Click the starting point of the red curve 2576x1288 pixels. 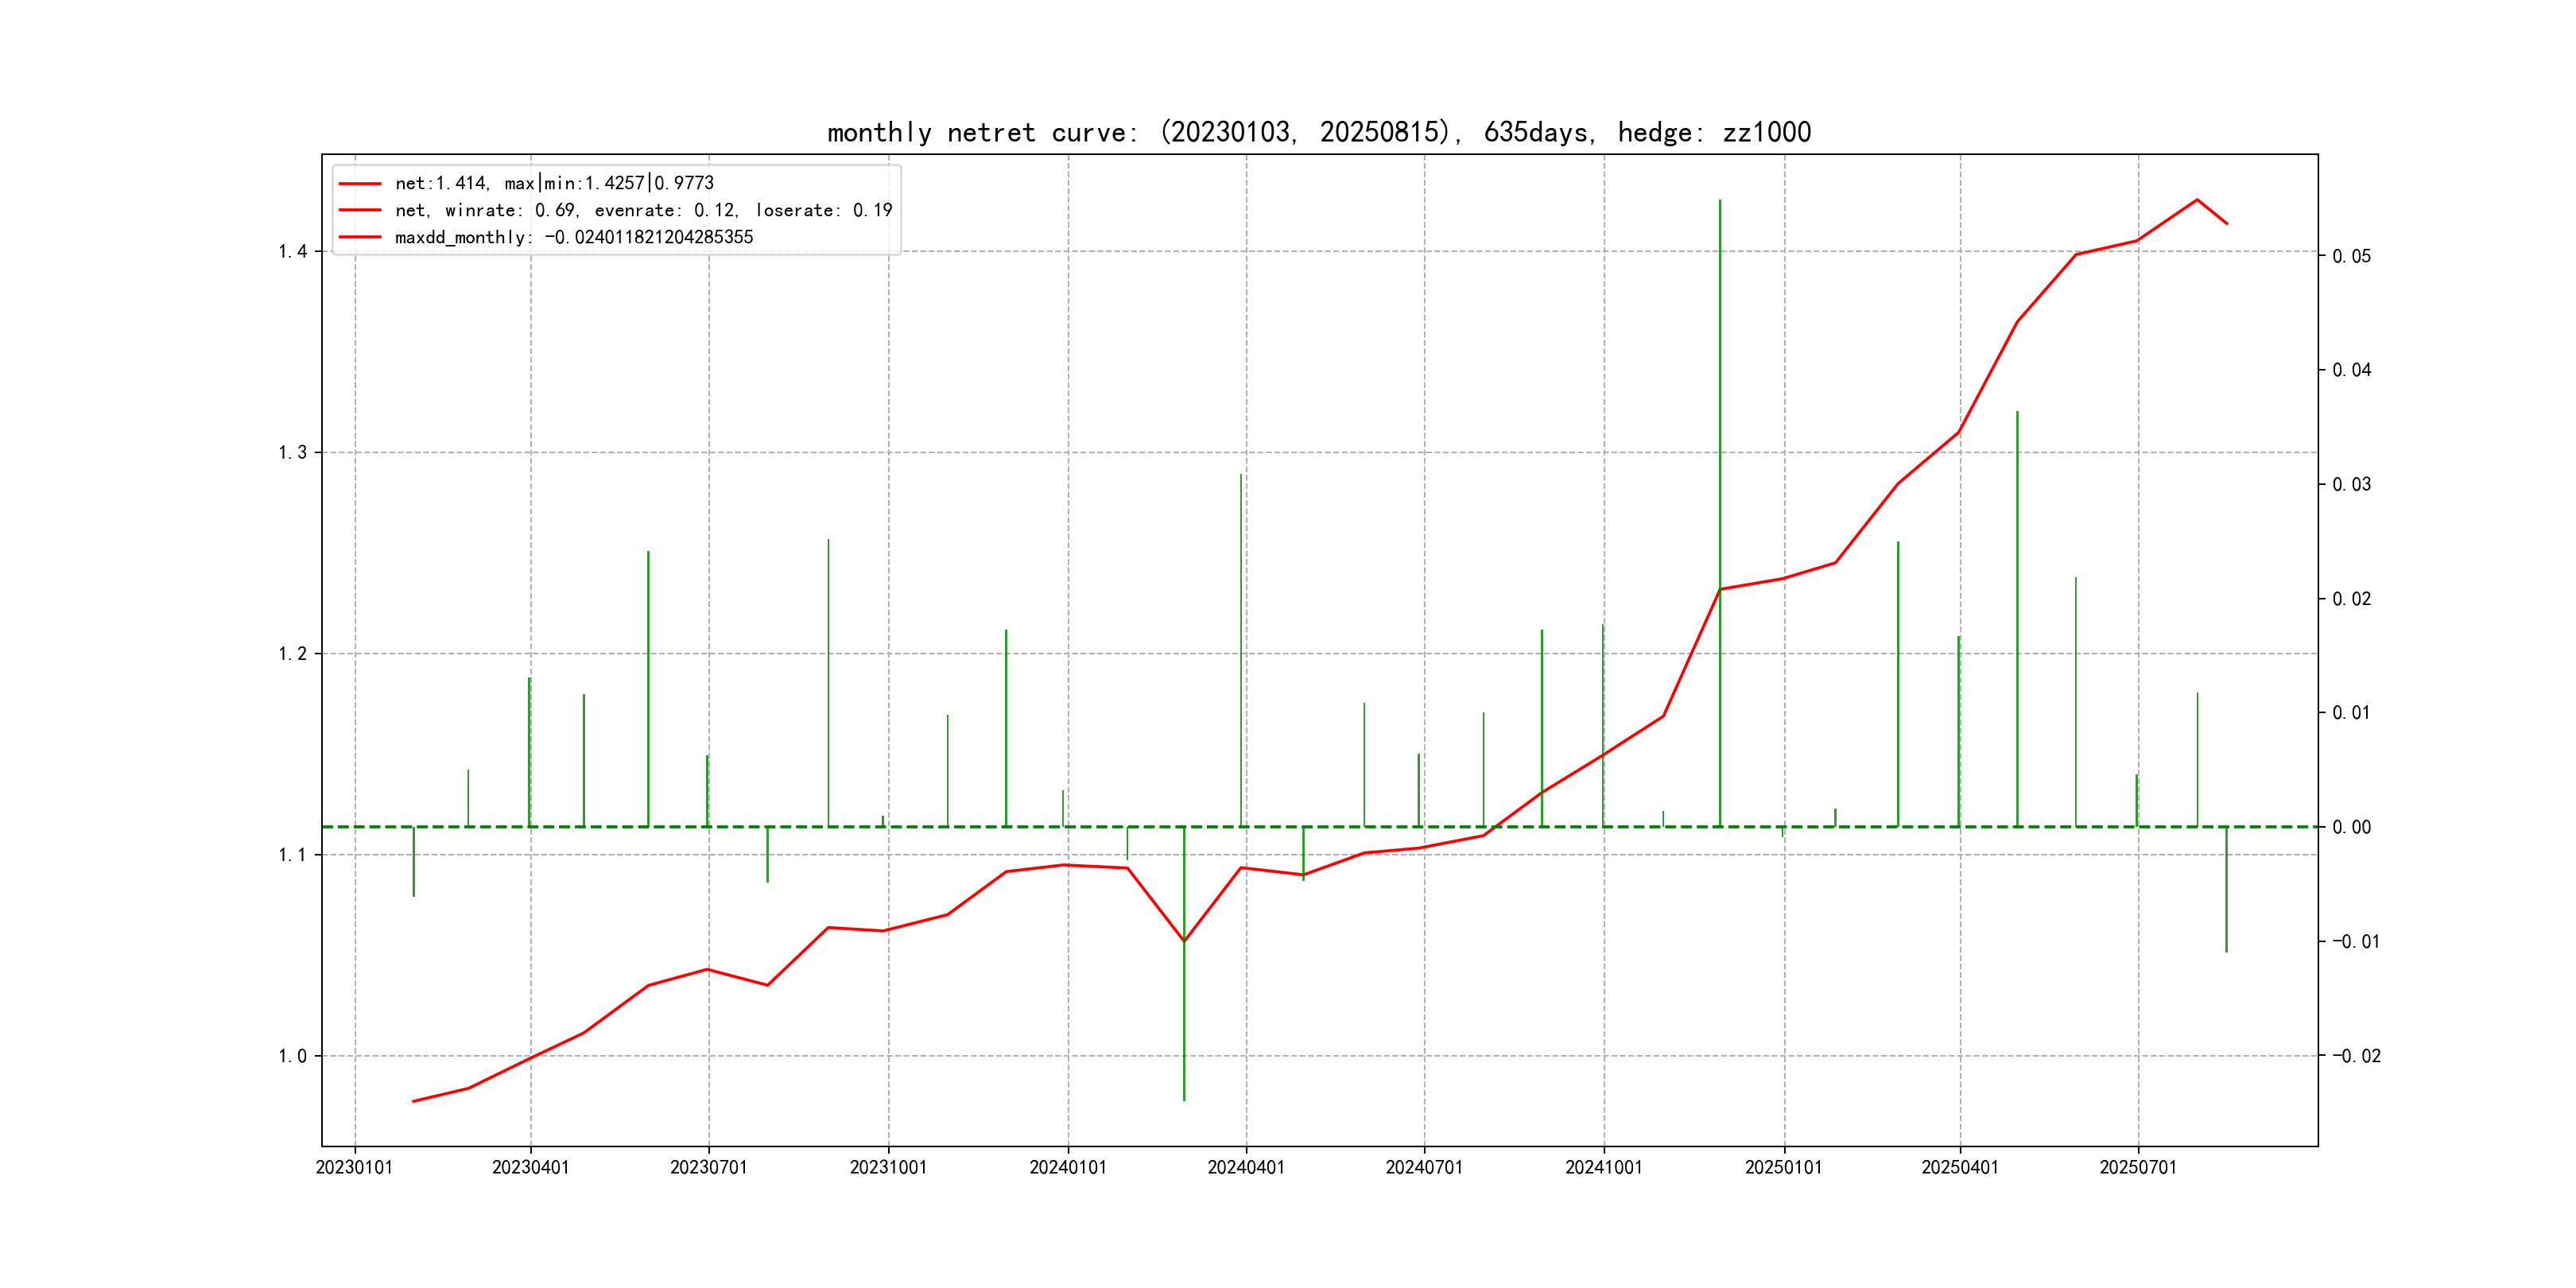[x=414, y=1101]
